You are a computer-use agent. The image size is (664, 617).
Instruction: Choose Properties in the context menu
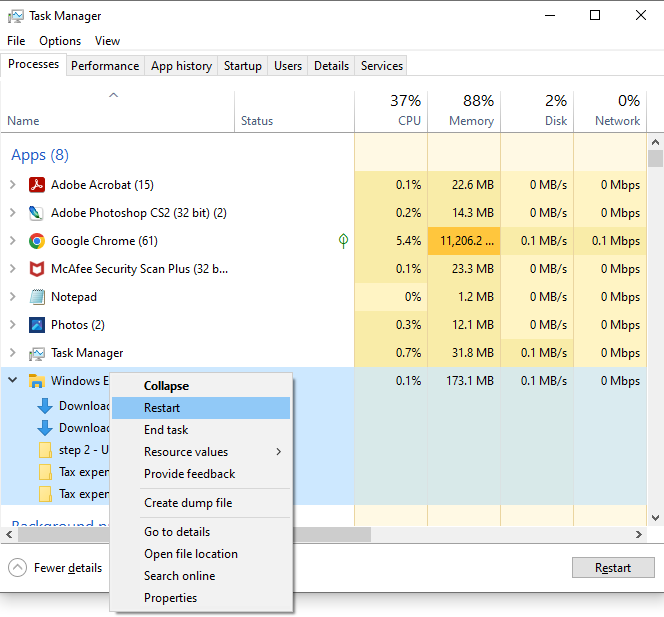click(201, 598)
